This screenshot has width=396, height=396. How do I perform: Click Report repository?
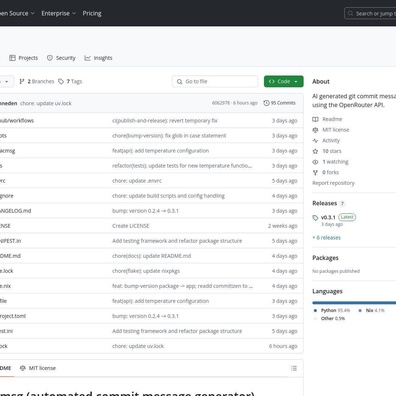coord(333,183)
